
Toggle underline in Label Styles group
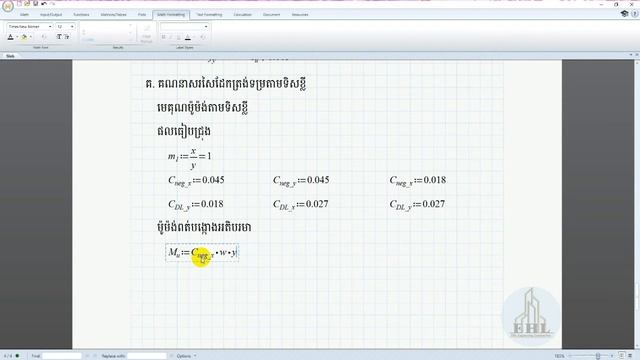tap(178, 37)
